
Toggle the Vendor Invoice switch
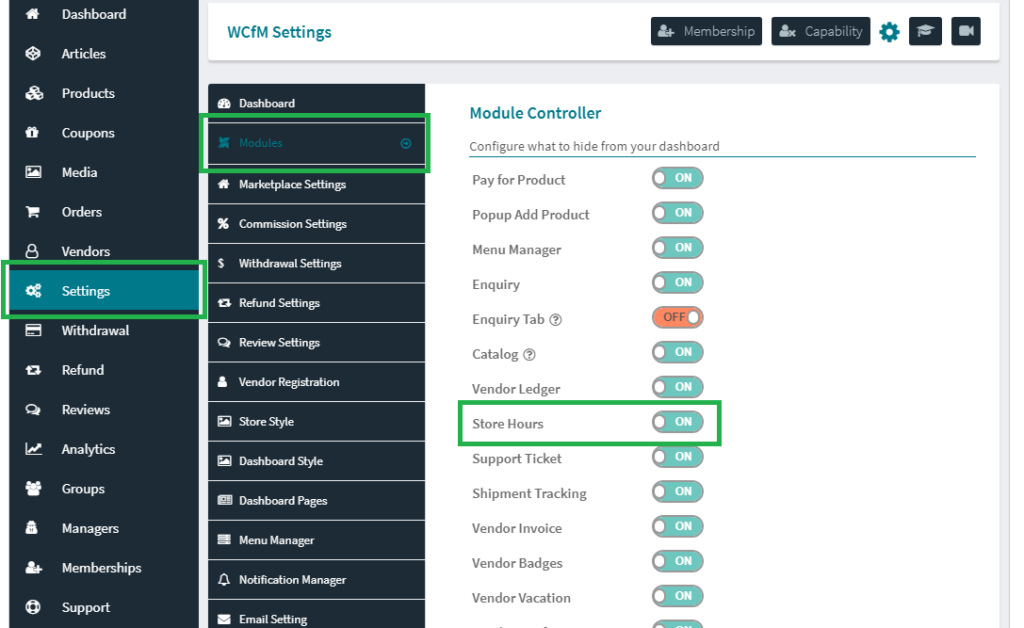click(677, 526)
